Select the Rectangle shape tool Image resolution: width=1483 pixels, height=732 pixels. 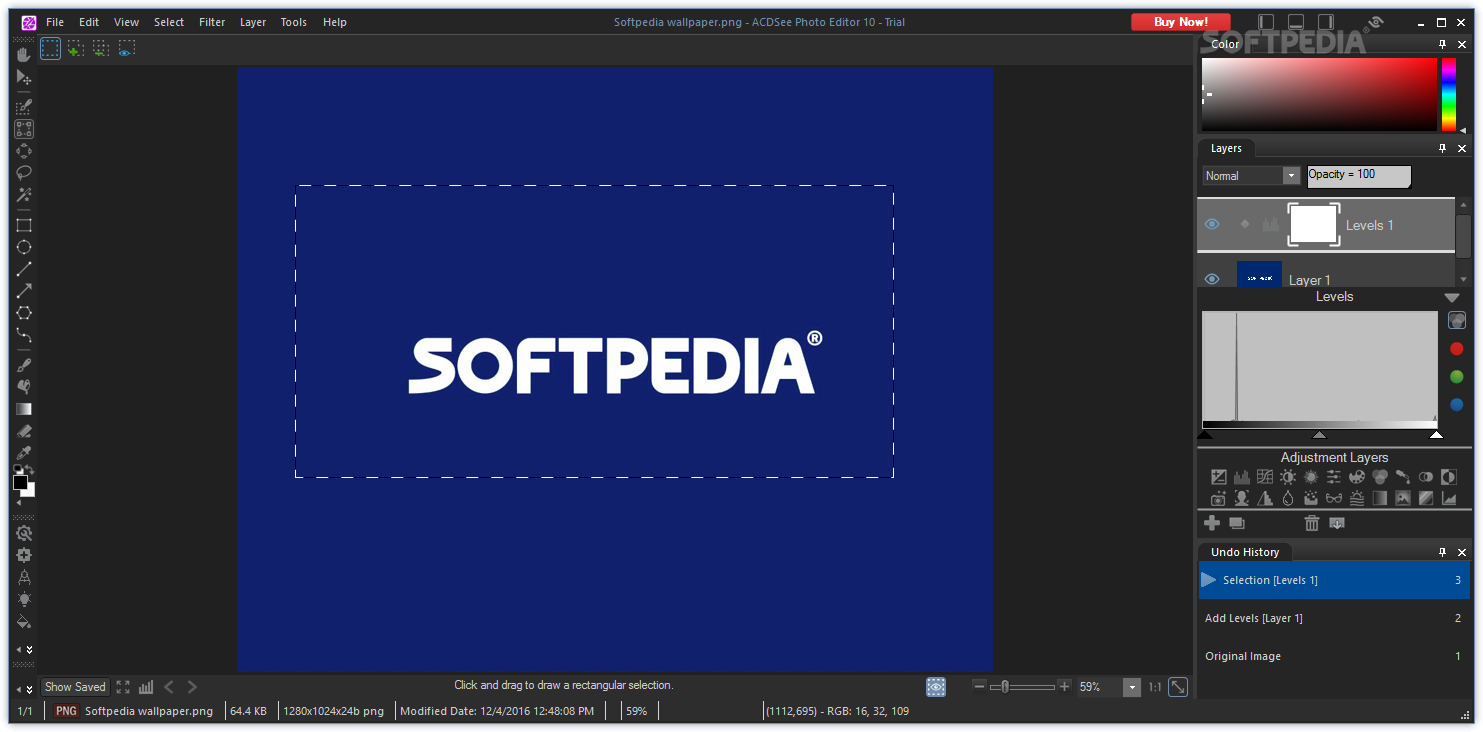(x=24, y=225)
